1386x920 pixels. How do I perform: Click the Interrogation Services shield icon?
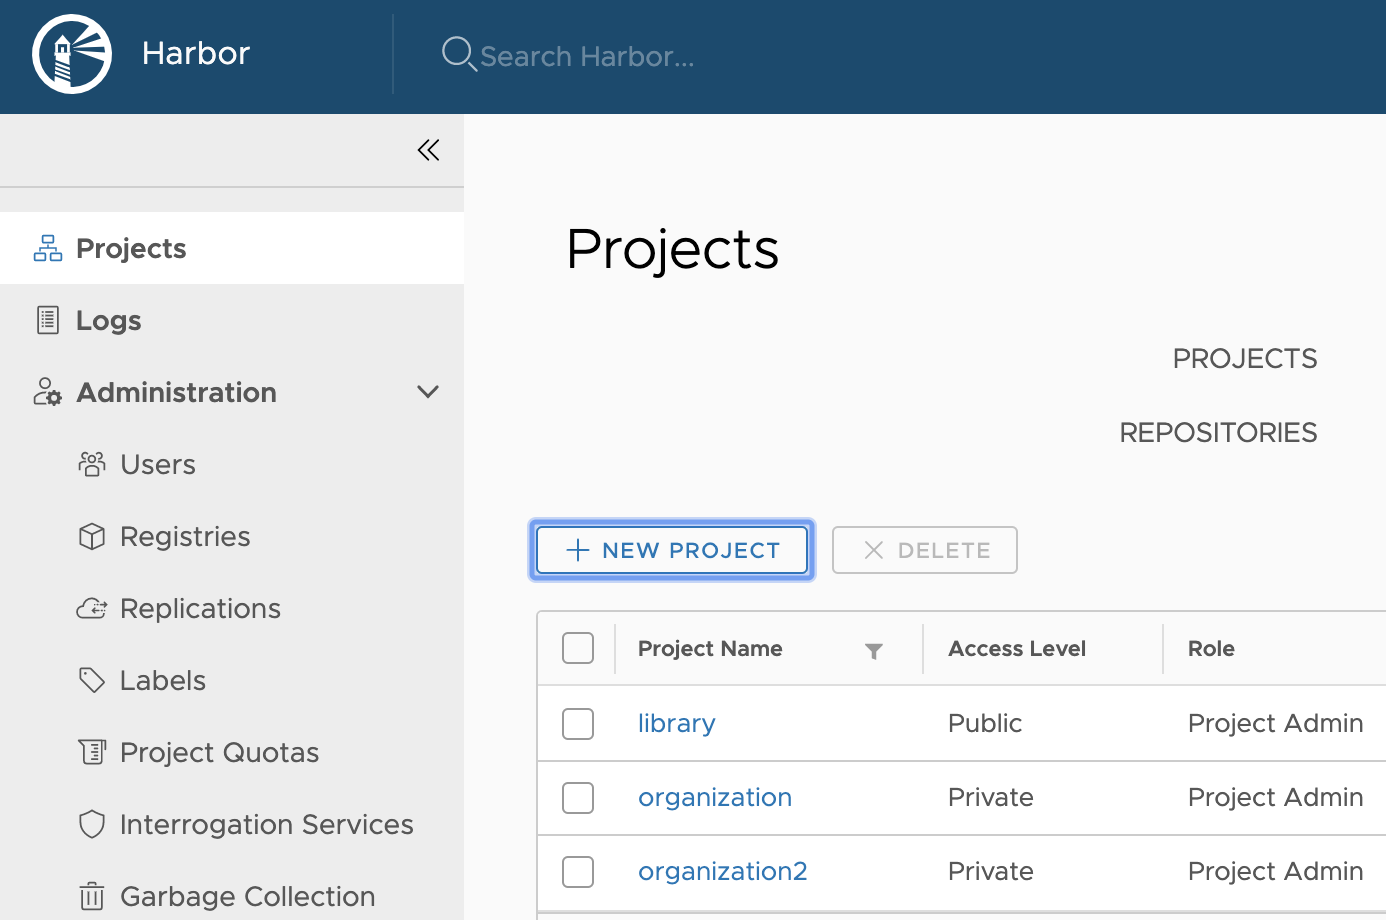coord(92,824)
